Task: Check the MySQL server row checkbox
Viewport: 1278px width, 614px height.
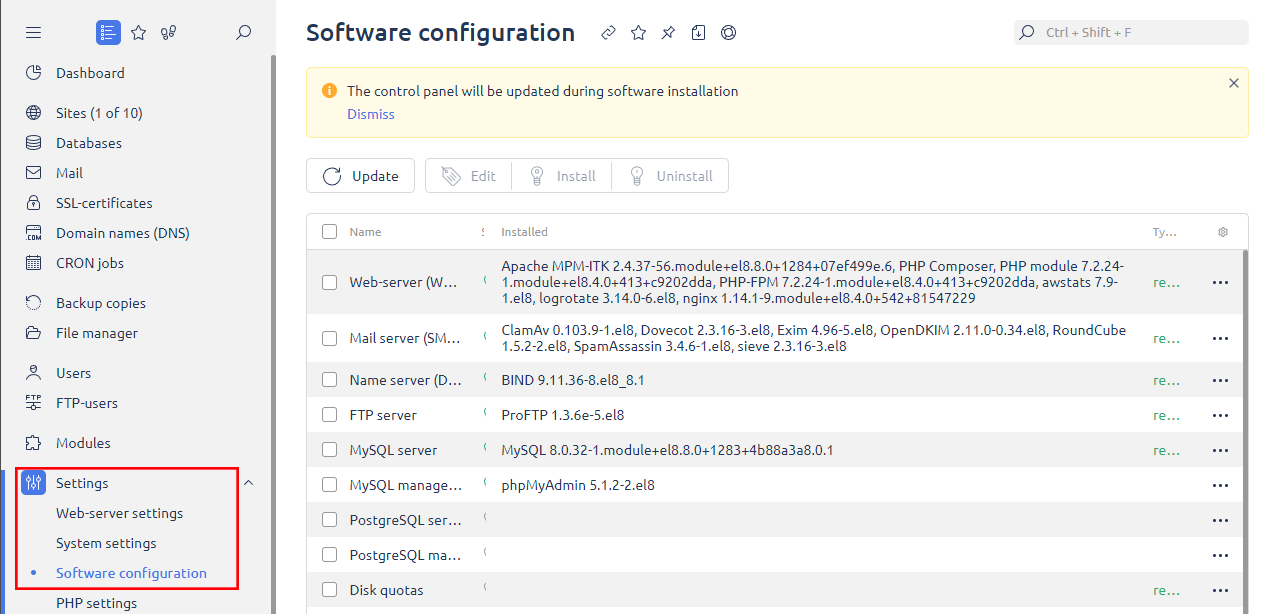Action: 330,450
